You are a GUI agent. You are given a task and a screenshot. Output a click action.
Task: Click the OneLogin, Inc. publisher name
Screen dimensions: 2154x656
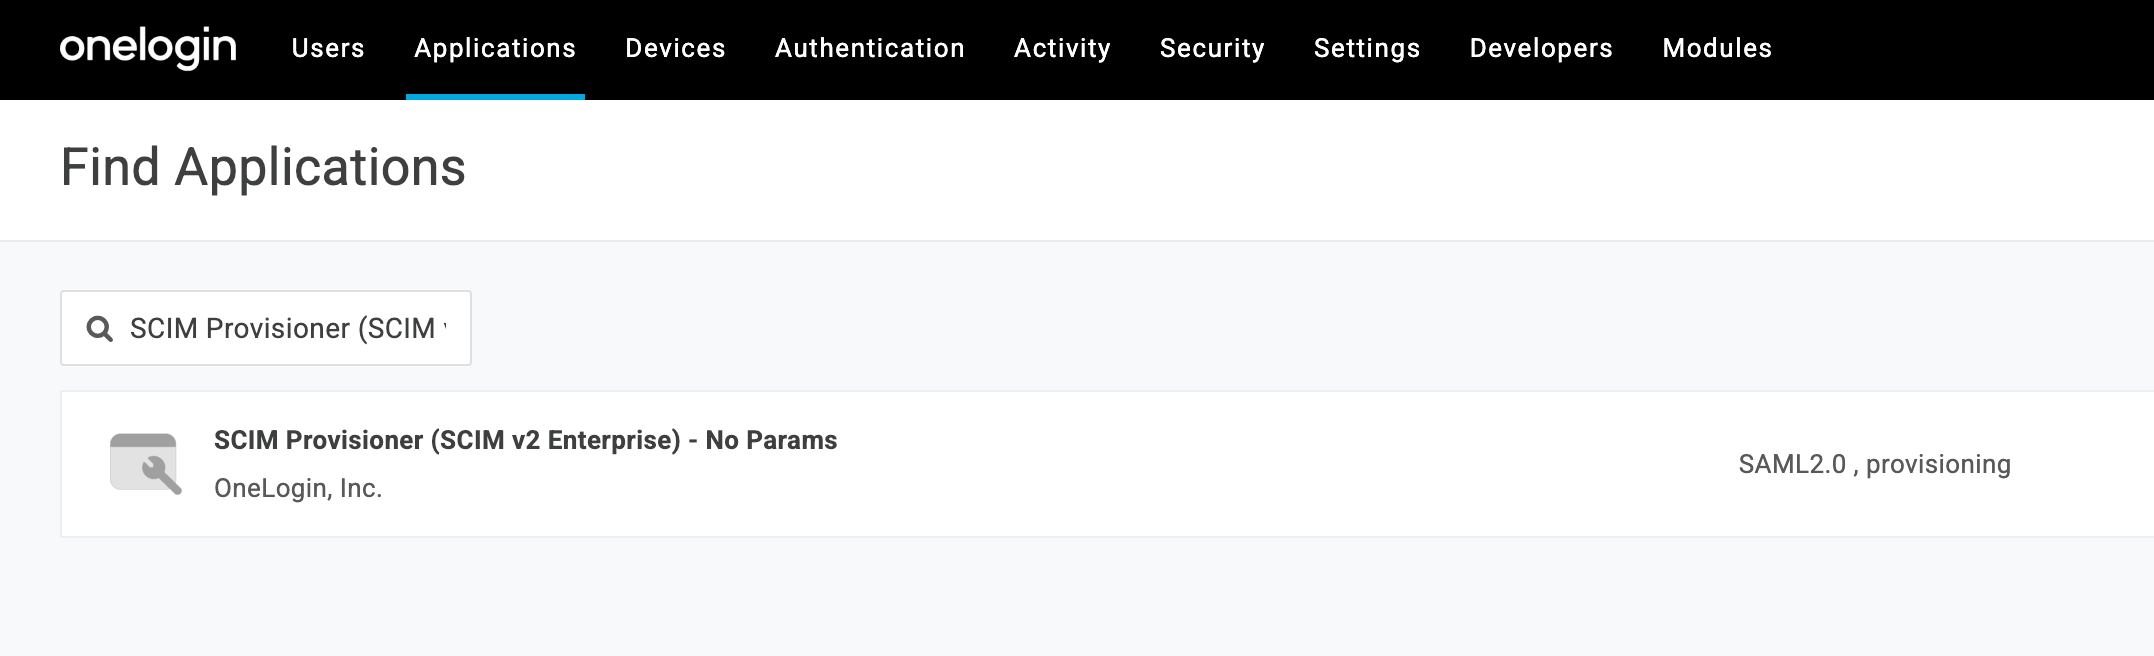(x=297, y=487)
